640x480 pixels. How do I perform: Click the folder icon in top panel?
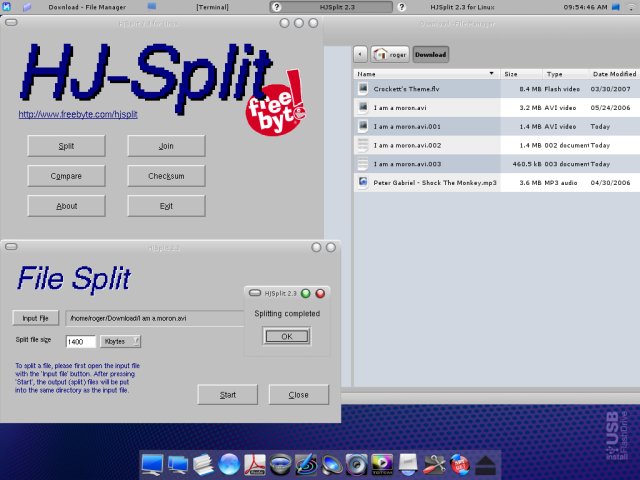pyautogui.click(x=27, y=7)
